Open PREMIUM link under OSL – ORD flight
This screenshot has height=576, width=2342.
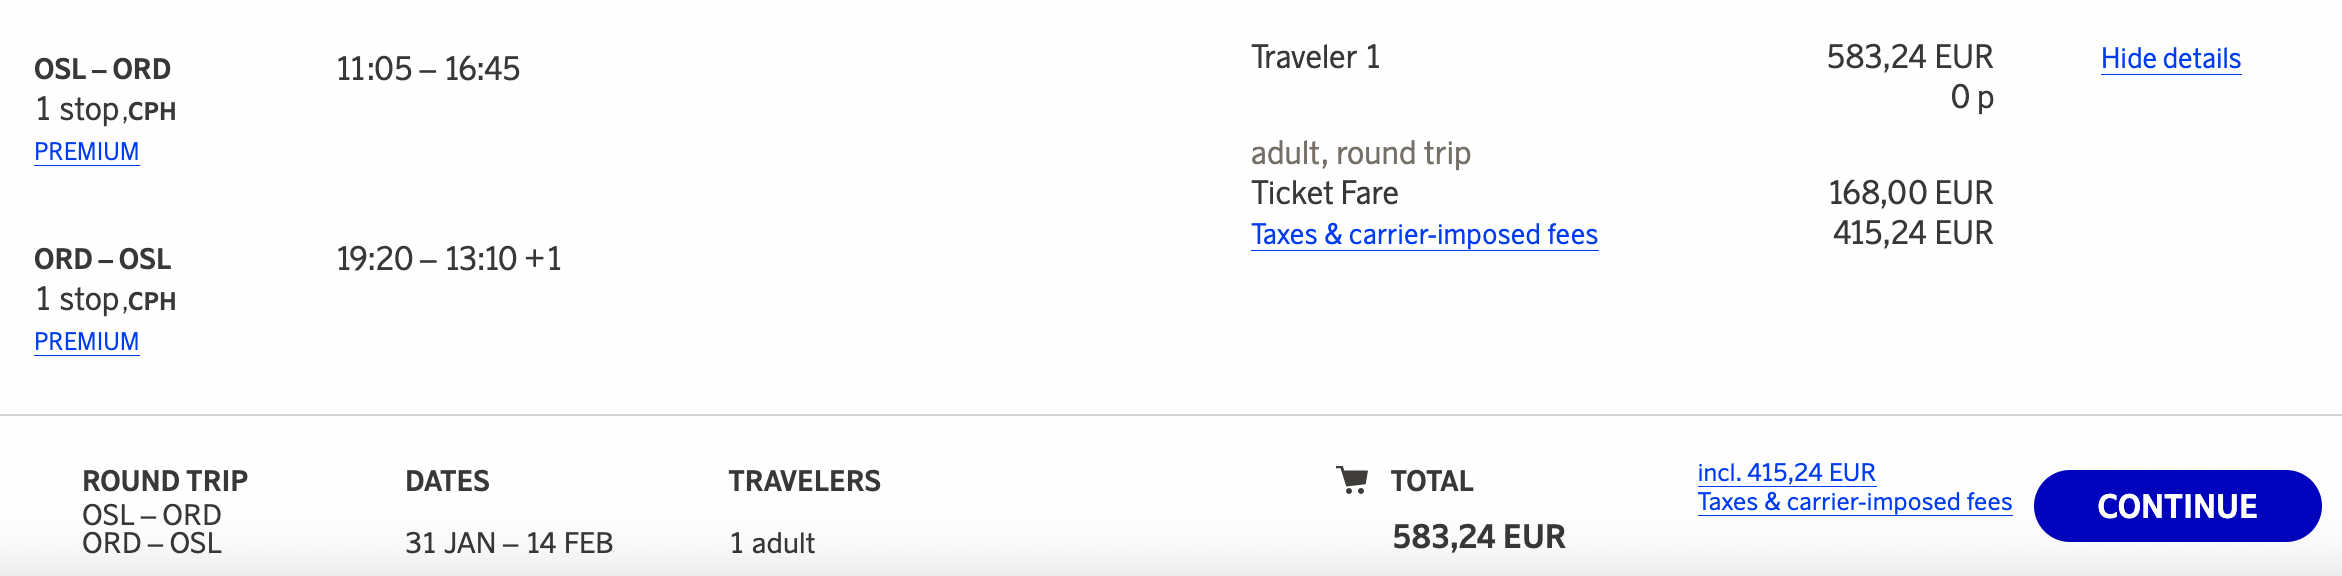87,152
